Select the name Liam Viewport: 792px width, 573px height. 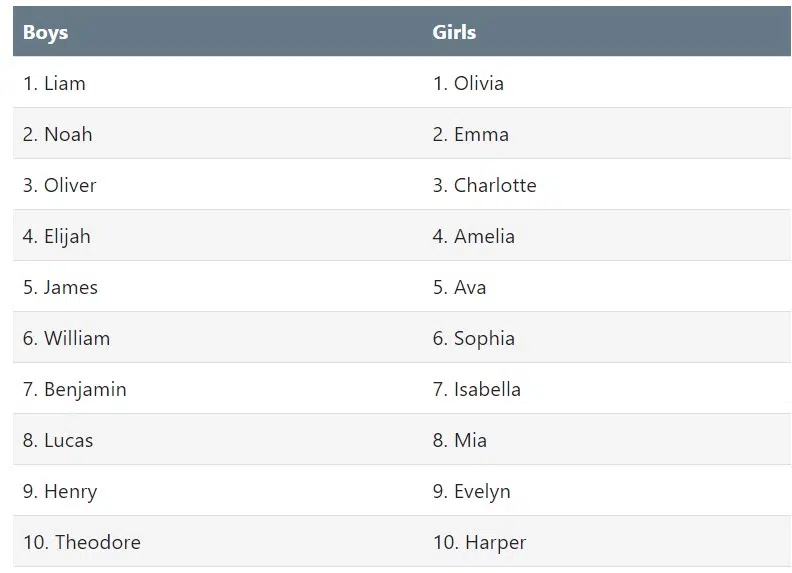pos(65,83)
